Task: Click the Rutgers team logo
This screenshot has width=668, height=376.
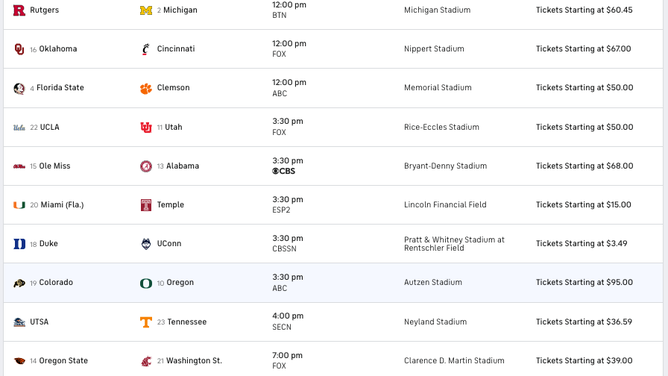Action: (19, 10)
